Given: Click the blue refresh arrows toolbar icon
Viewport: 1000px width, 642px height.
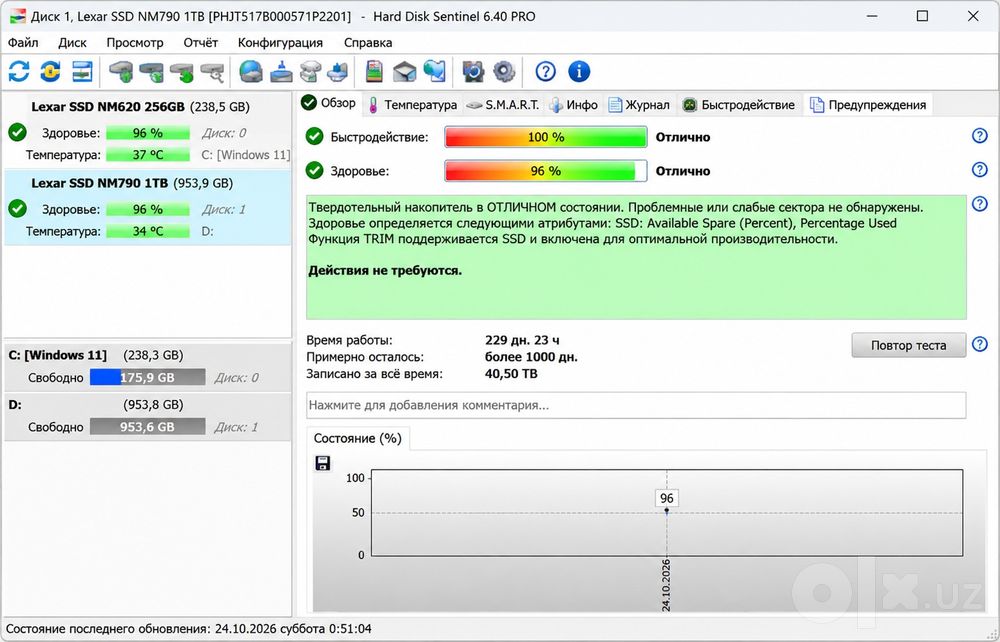Looking at the screenshot, I should point(18,71).
